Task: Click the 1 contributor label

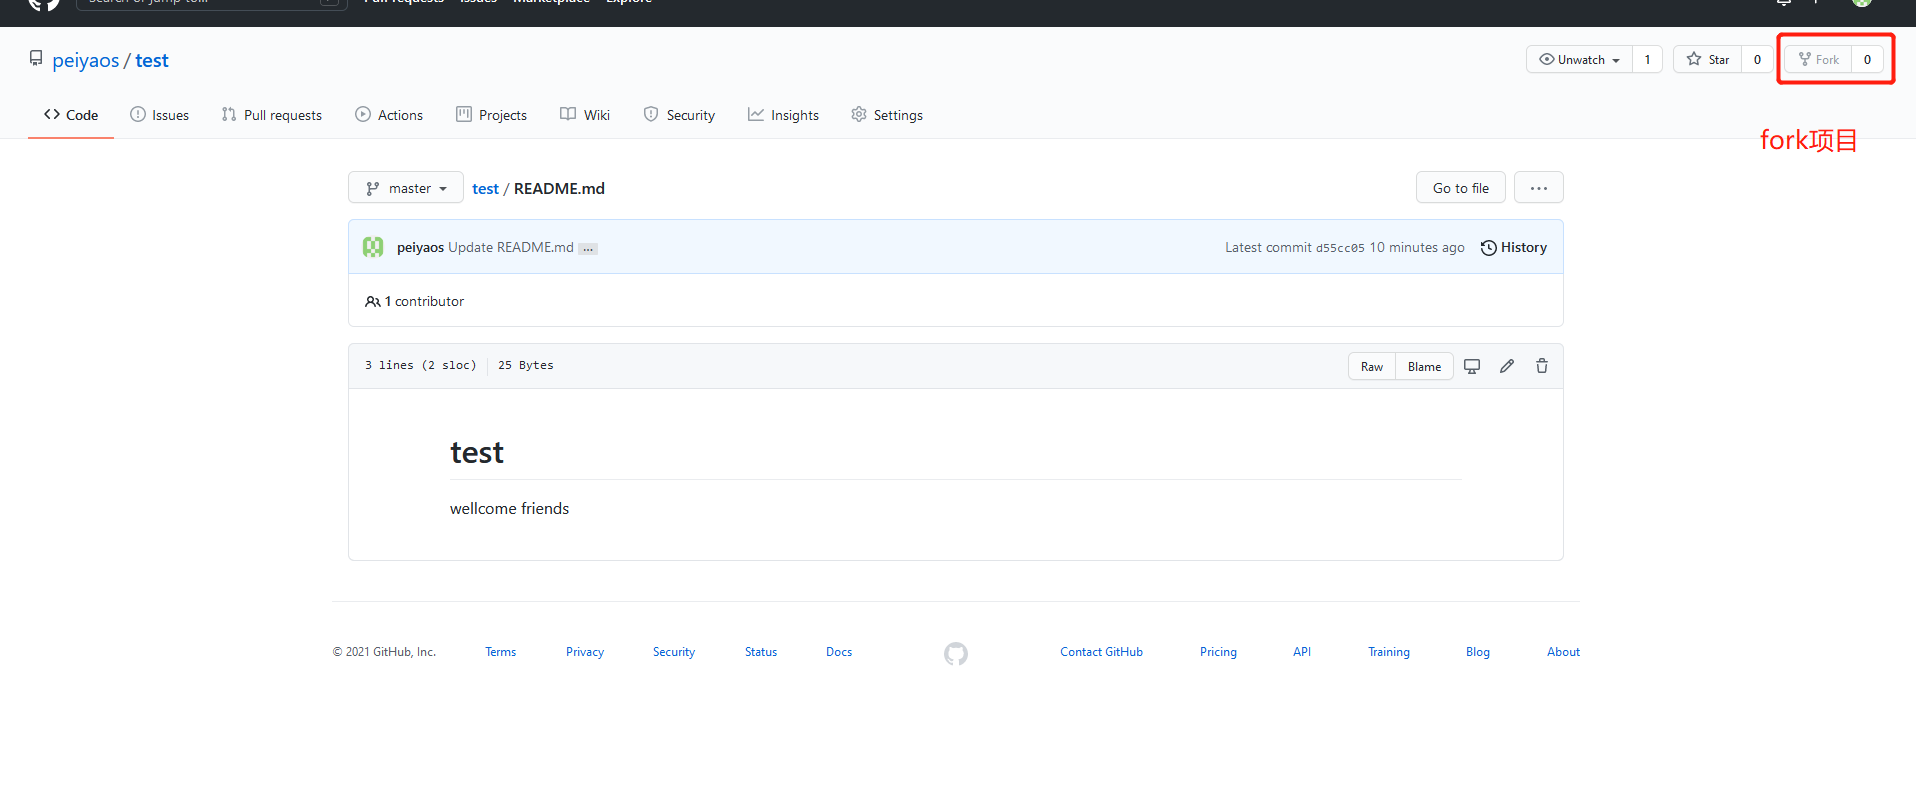Action: pyautogui.click(x=415, y=301)
